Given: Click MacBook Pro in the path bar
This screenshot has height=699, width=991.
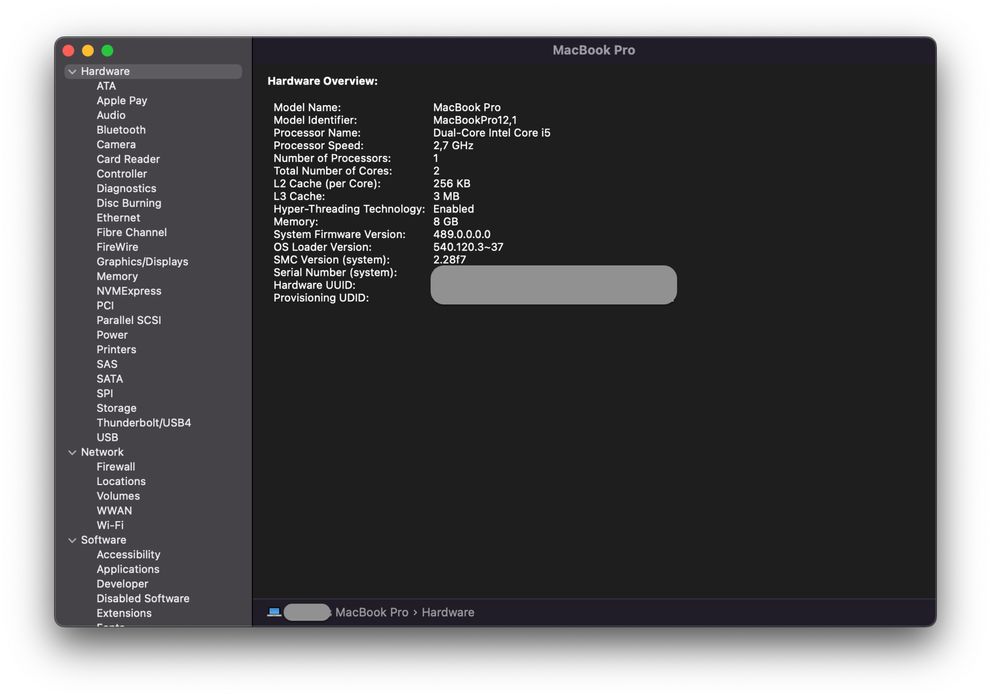Looking at the screenshot, I should tap(372, 612).
